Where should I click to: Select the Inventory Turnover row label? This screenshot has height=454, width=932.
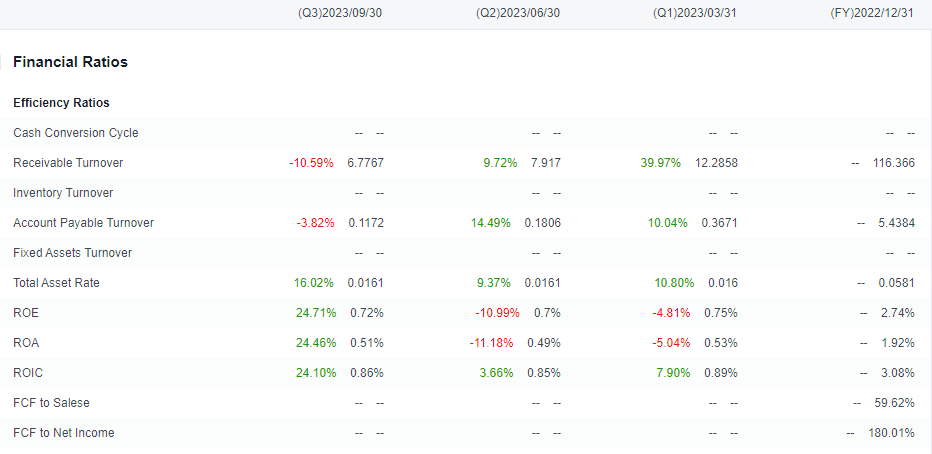click(x=63, y=193)
